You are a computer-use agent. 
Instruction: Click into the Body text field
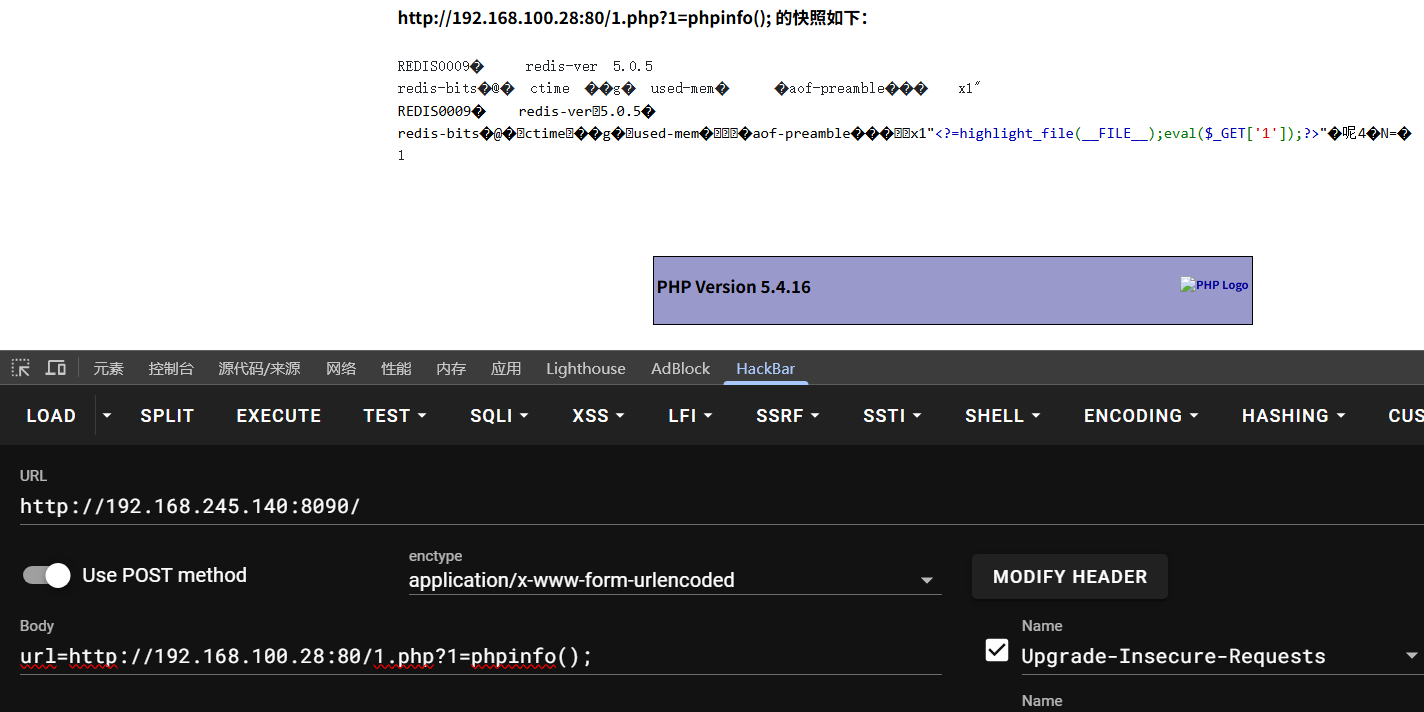(x=480, y=657)
